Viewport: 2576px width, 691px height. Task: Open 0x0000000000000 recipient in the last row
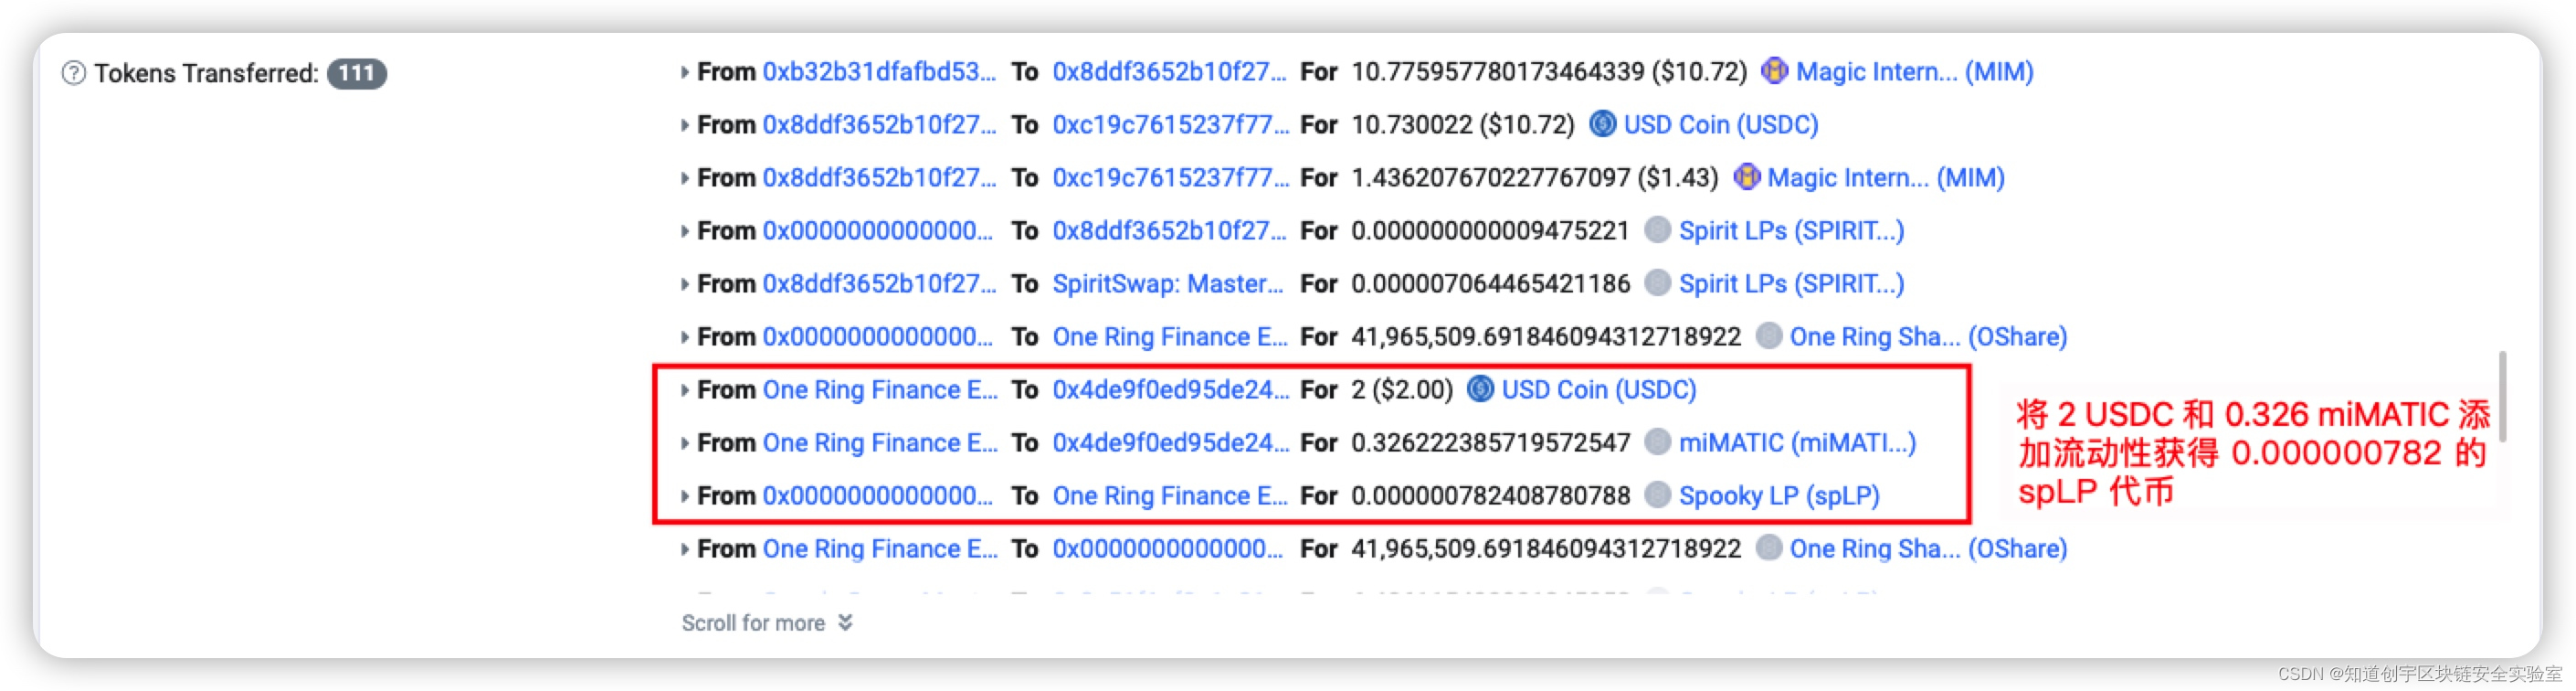point(1167,549)
